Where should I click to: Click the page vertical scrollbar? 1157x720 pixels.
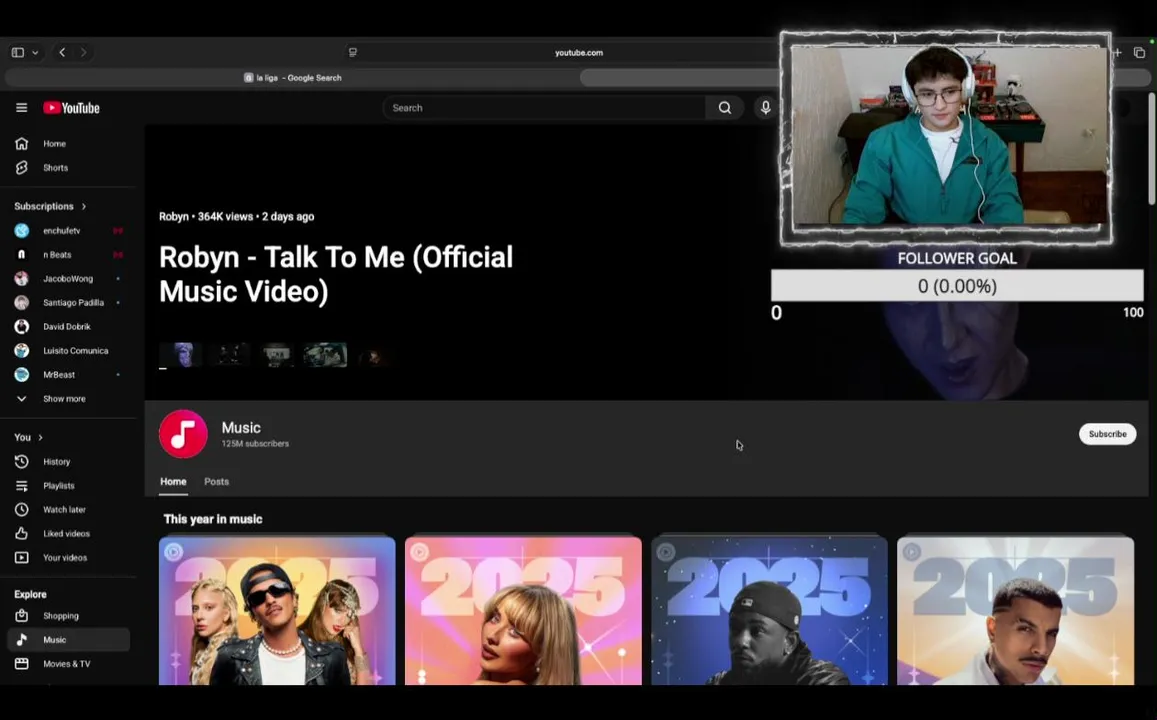pyautogui.click(x=1152, y=148)
